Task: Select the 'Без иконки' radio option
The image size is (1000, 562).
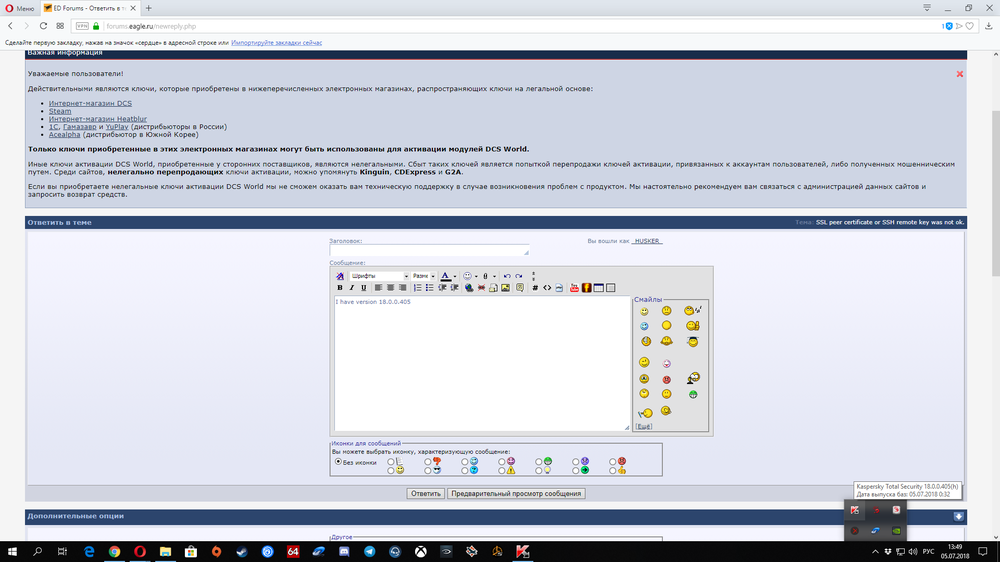Action: point(338,461)
